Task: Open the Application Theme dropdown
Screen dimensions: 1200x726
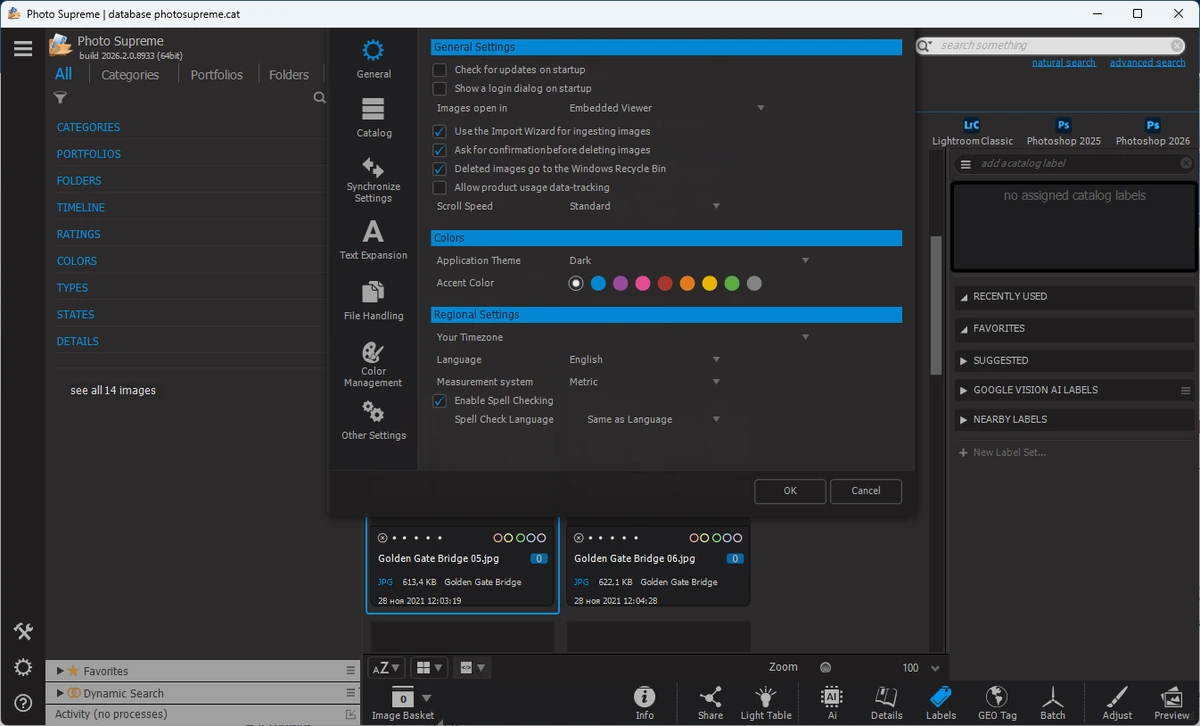Action: (689, 261)
